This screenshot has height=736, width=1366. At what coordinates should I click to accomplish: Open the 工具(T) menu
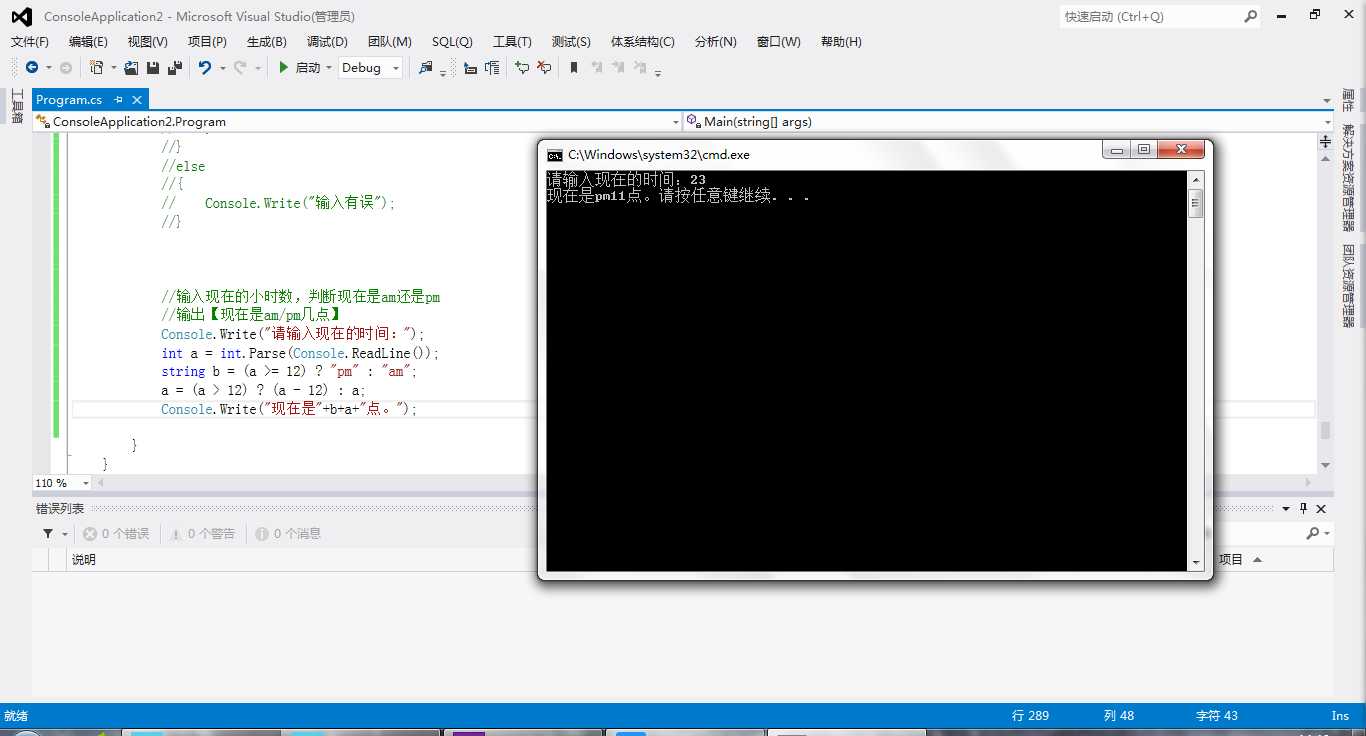click(512, 41)
